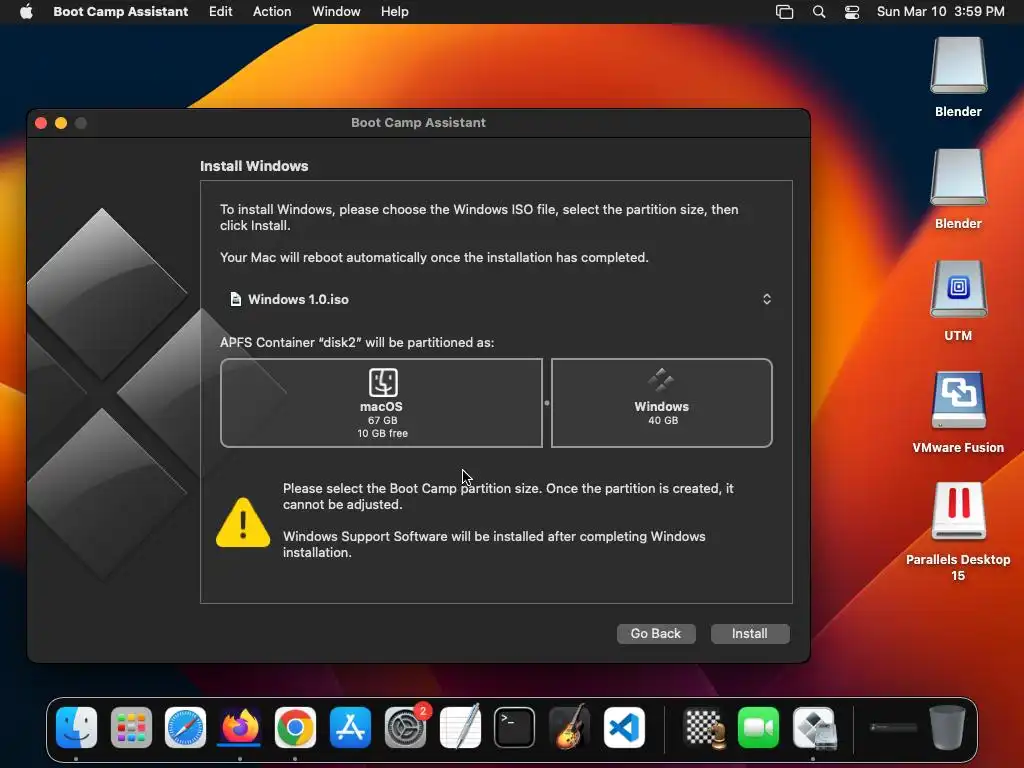
Task: Open Google Chrome from the Dock
Action: 295,728
